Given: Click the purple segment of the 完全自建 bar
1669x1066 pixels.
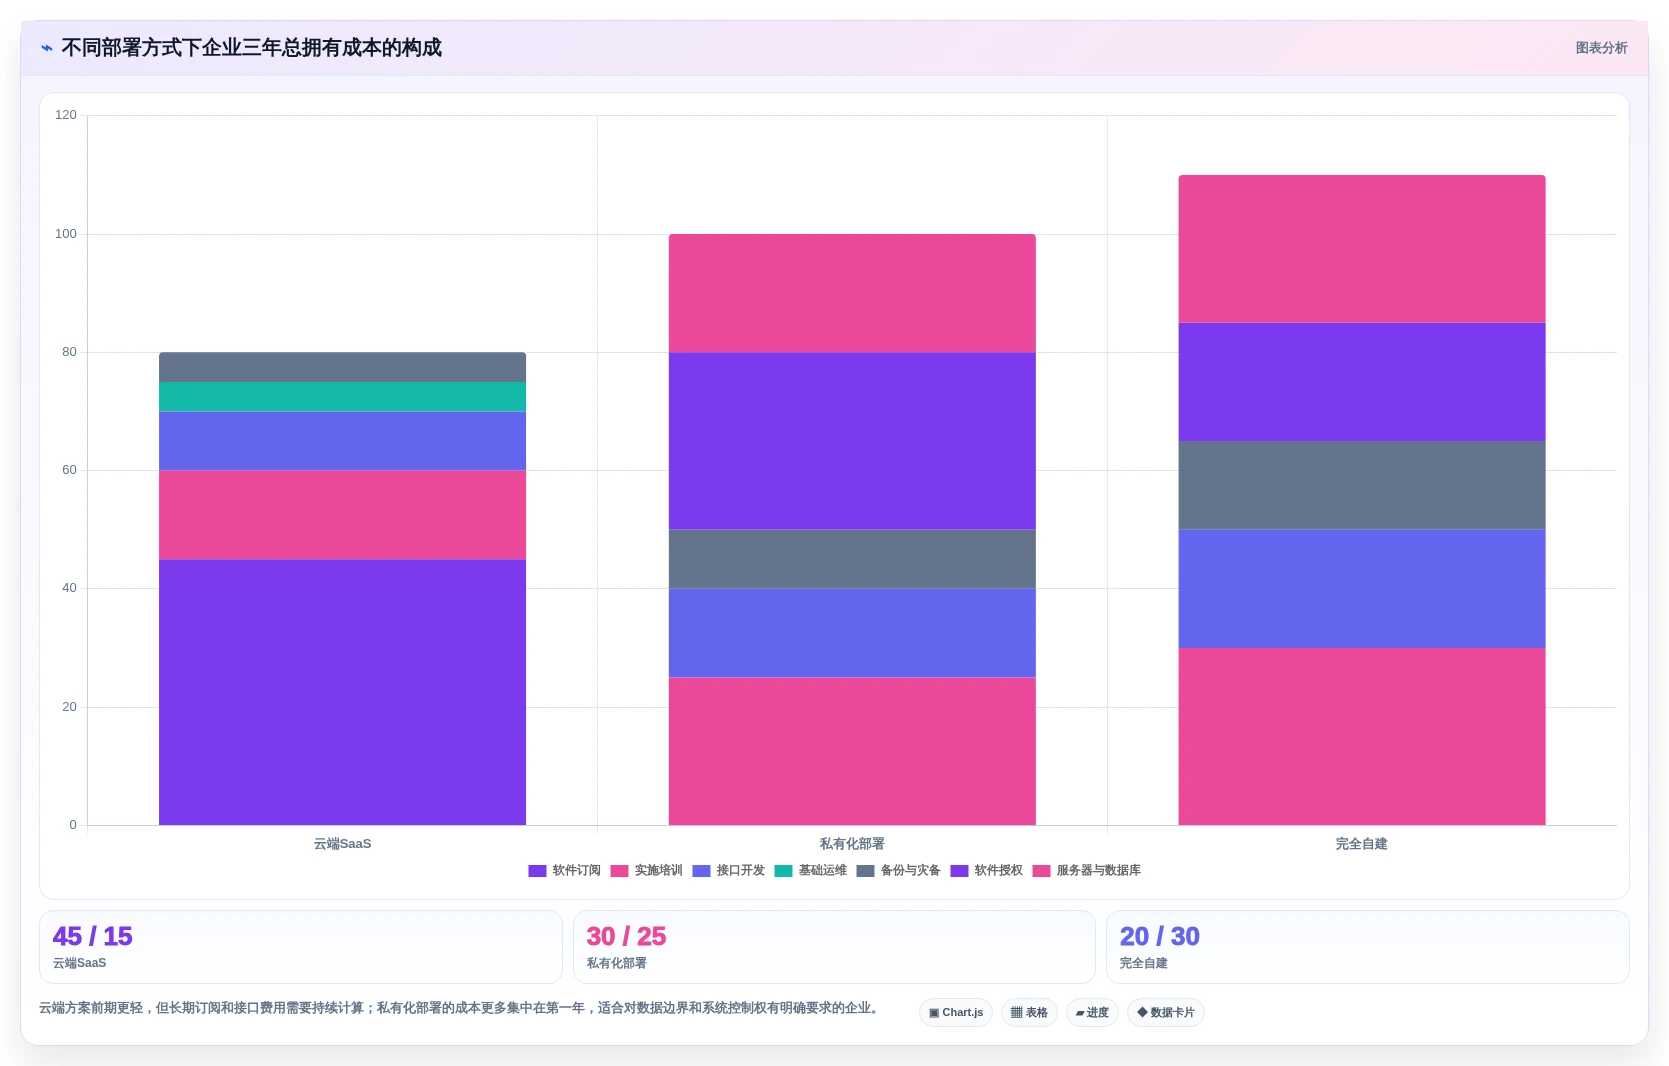Looking at the screenshot, I should click(1362, 382).
